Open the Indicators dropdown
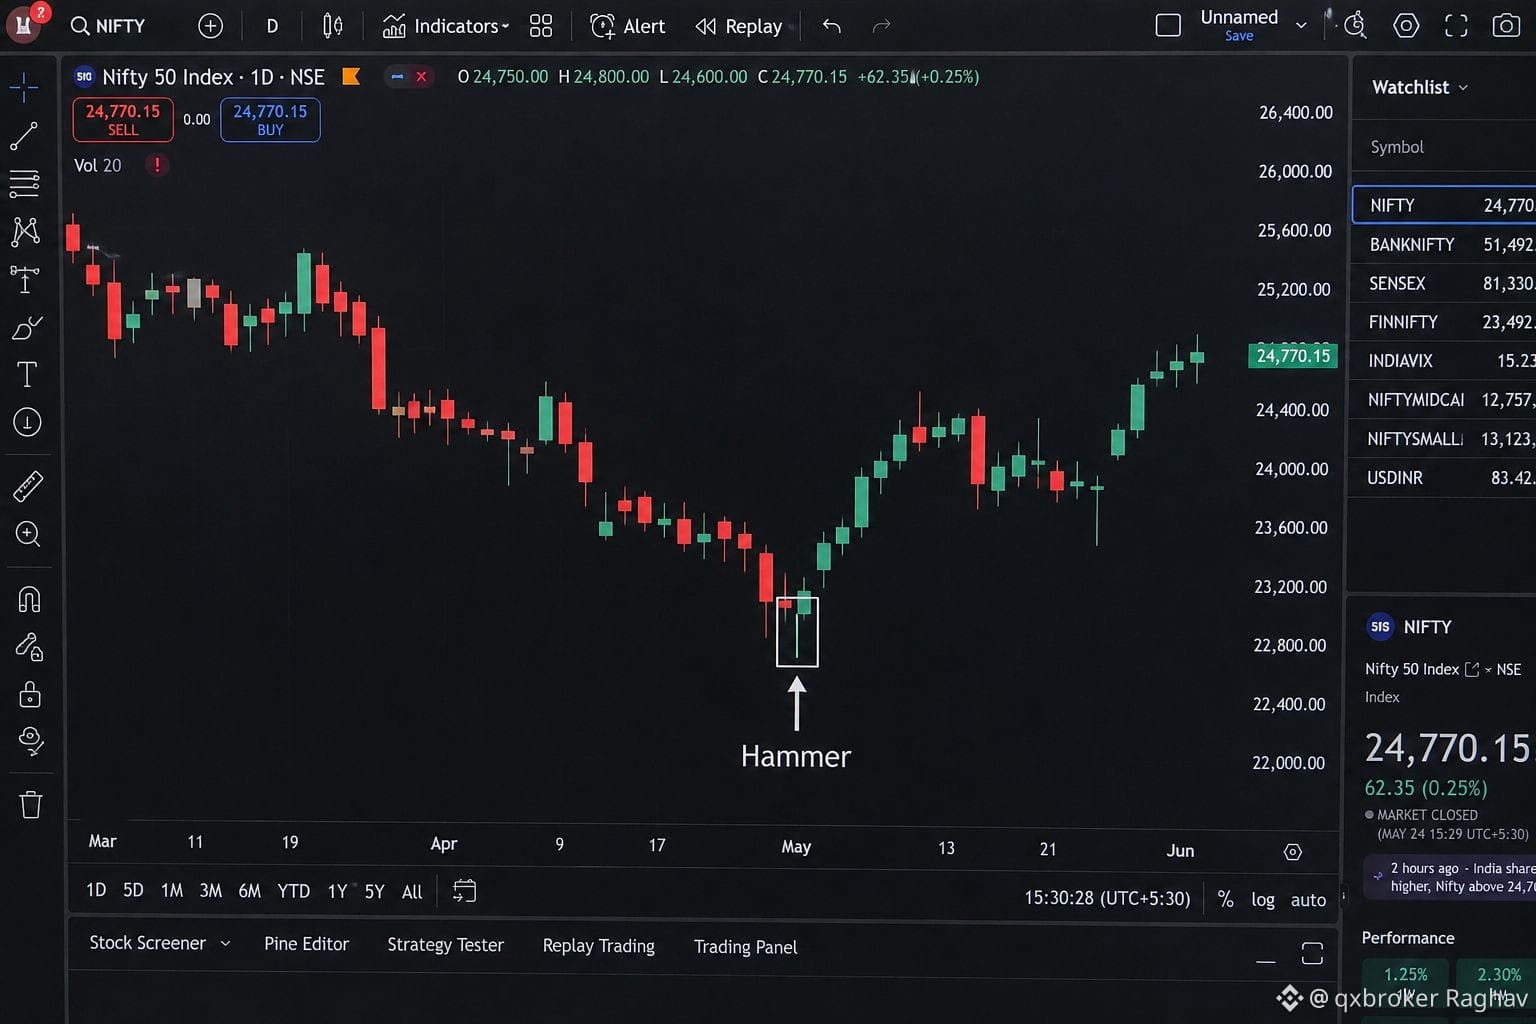 click(x=446, y=26)
